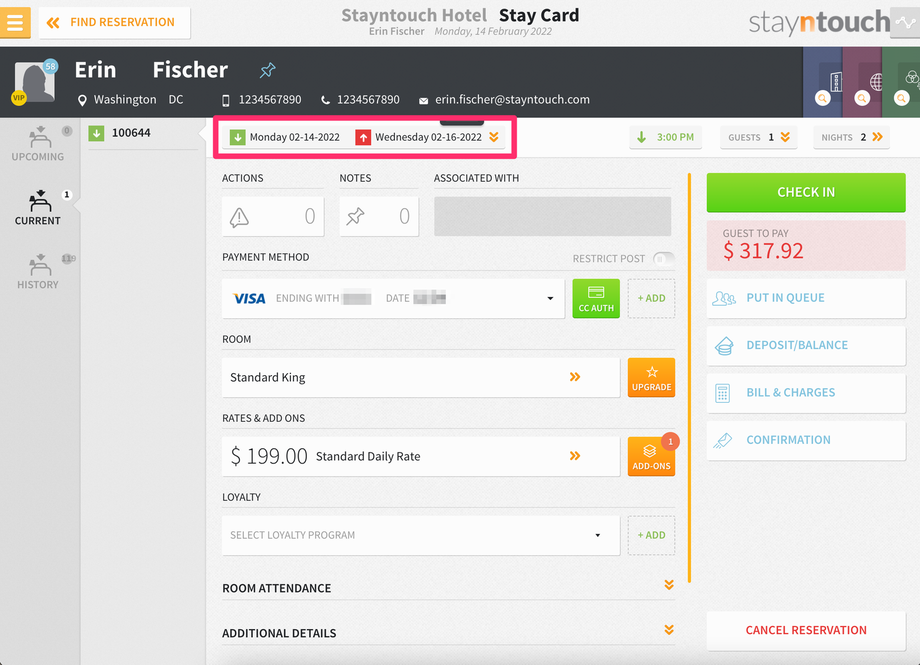Open the Add-Ons layers button
920x665 pixels.
(651, 456)
